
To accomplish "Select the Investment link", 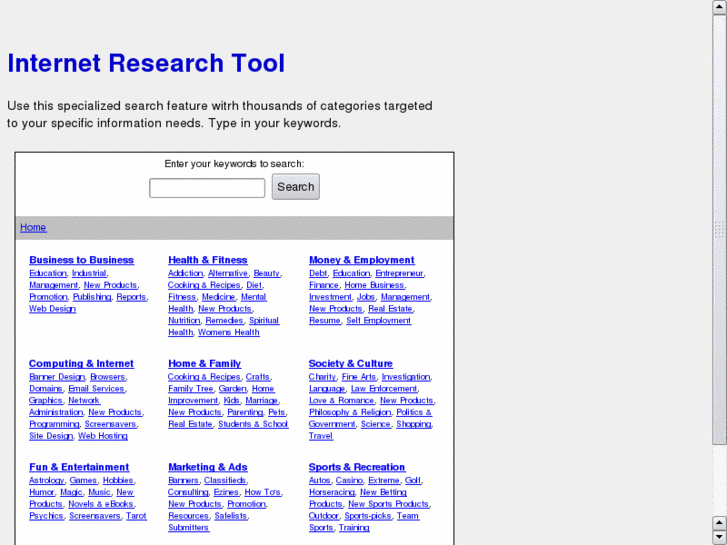I will (331, 297).
